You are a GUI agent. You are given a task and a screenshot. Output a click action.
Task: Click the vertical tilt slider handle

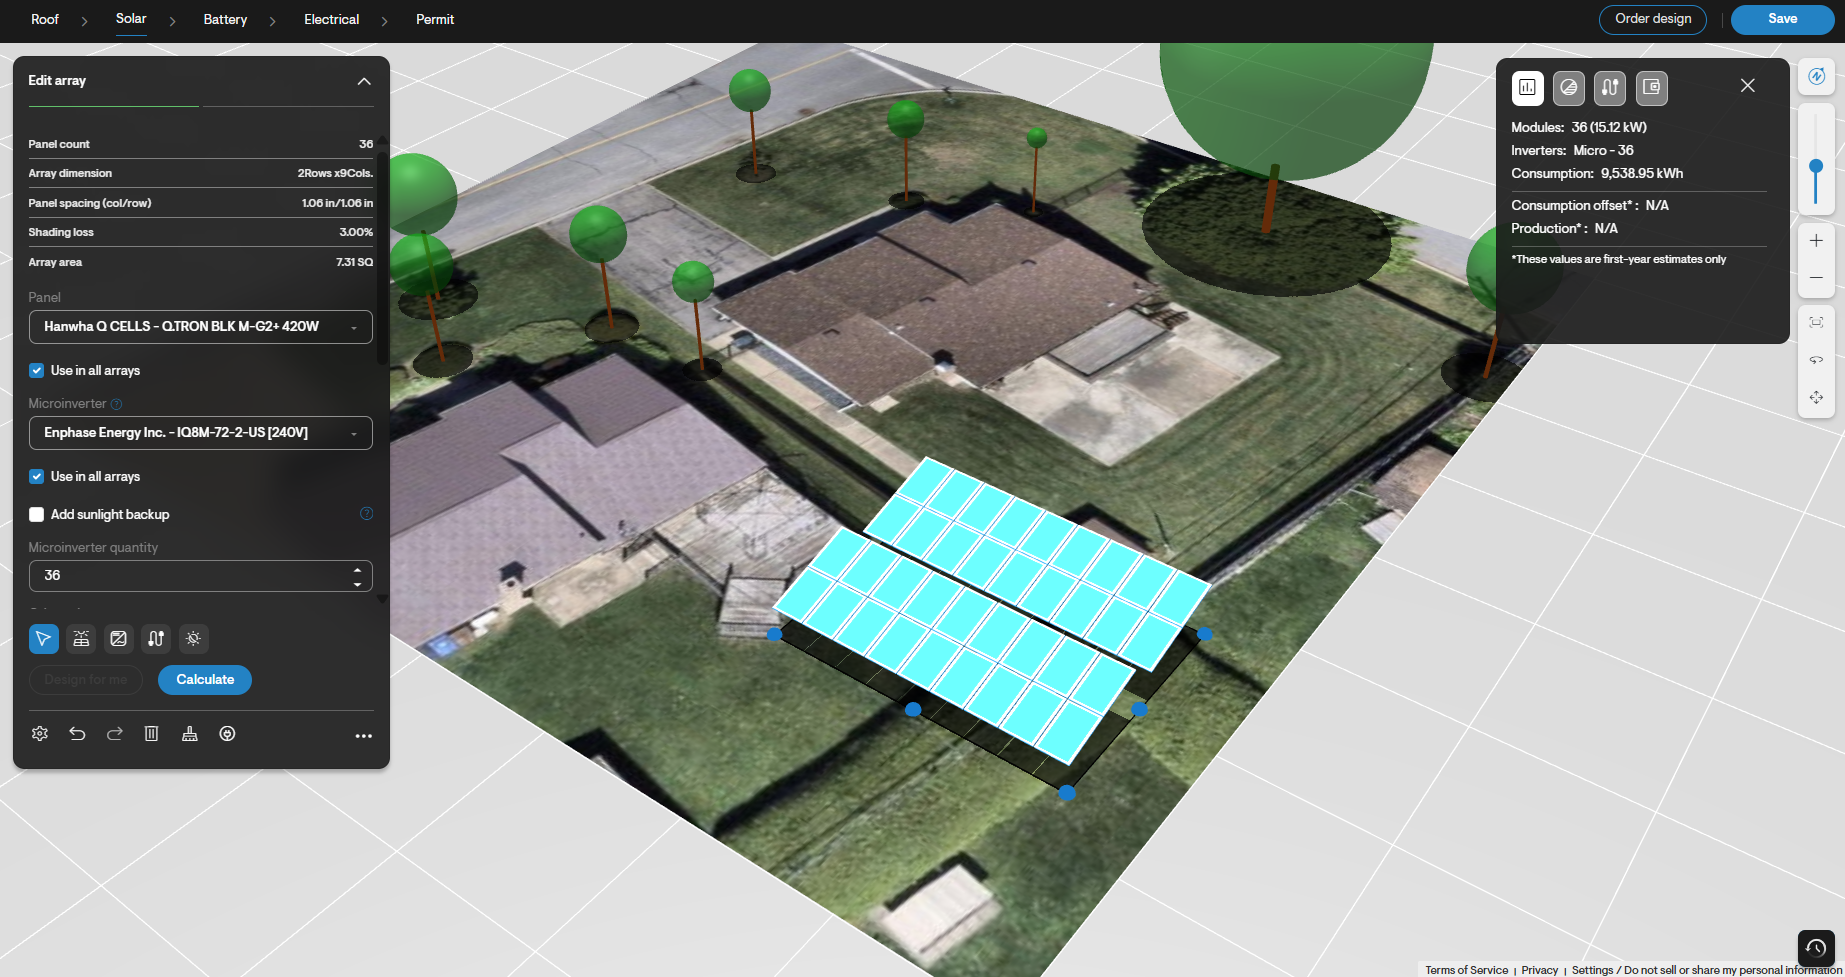click(x=1816, y=166)
